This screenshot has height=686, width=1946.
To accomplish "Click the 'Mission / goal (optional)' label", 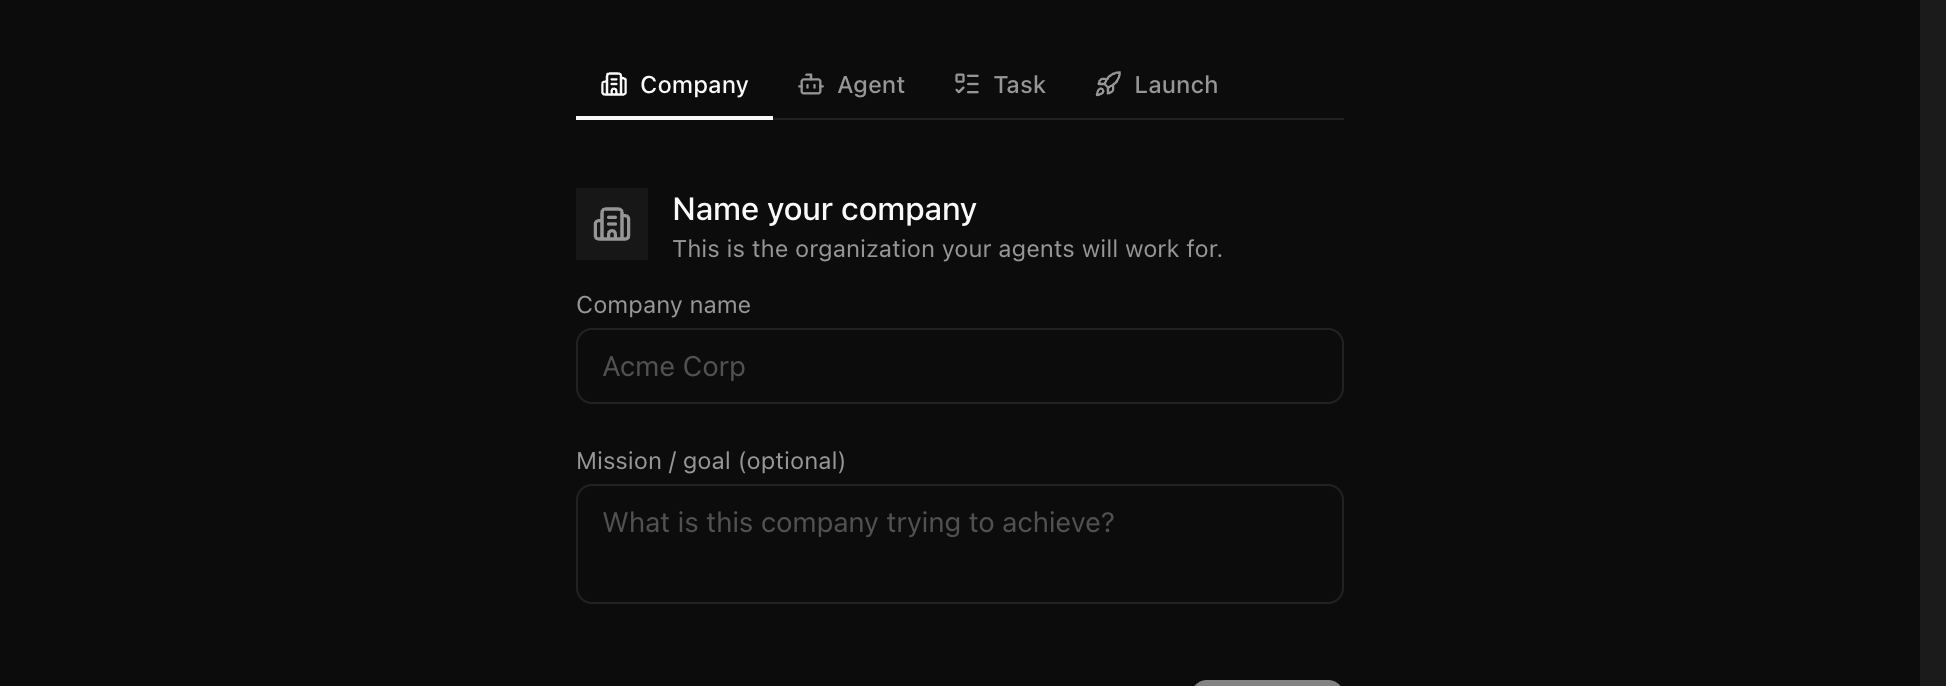I will pos(710,461).
